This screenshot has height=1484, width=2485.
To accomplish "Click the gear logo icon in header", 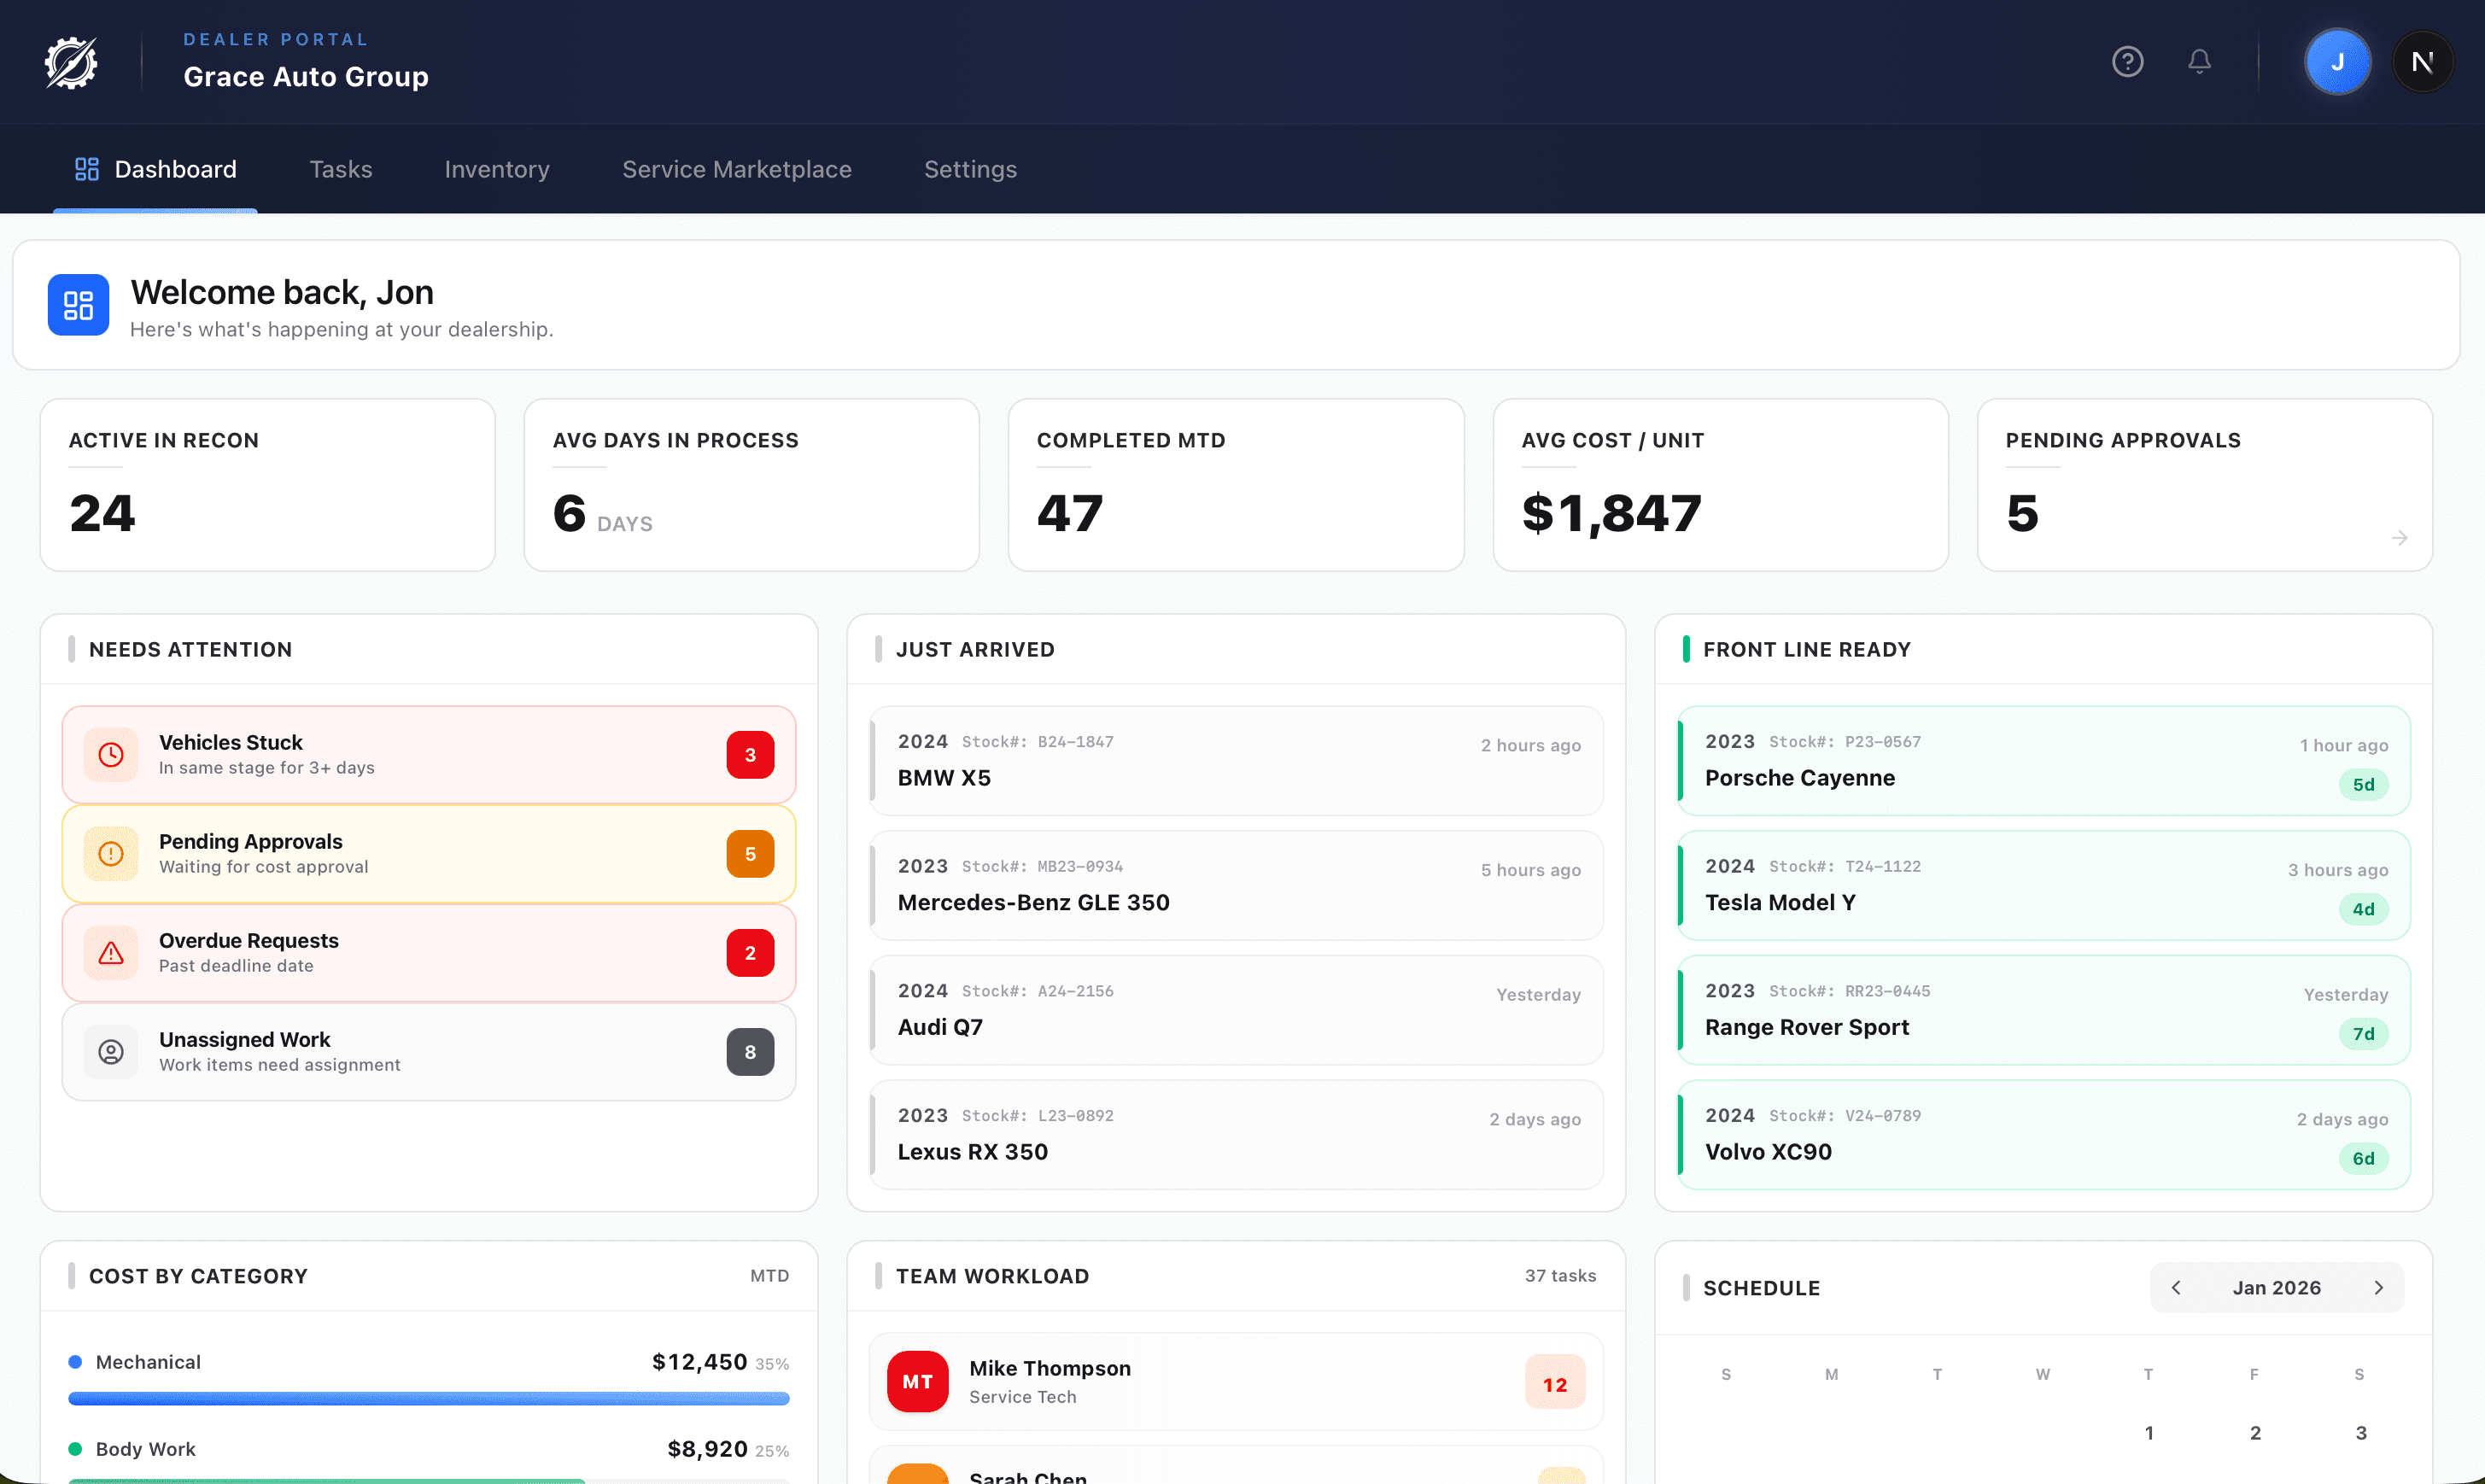I will pyautogui.click(x=71, y=62).
